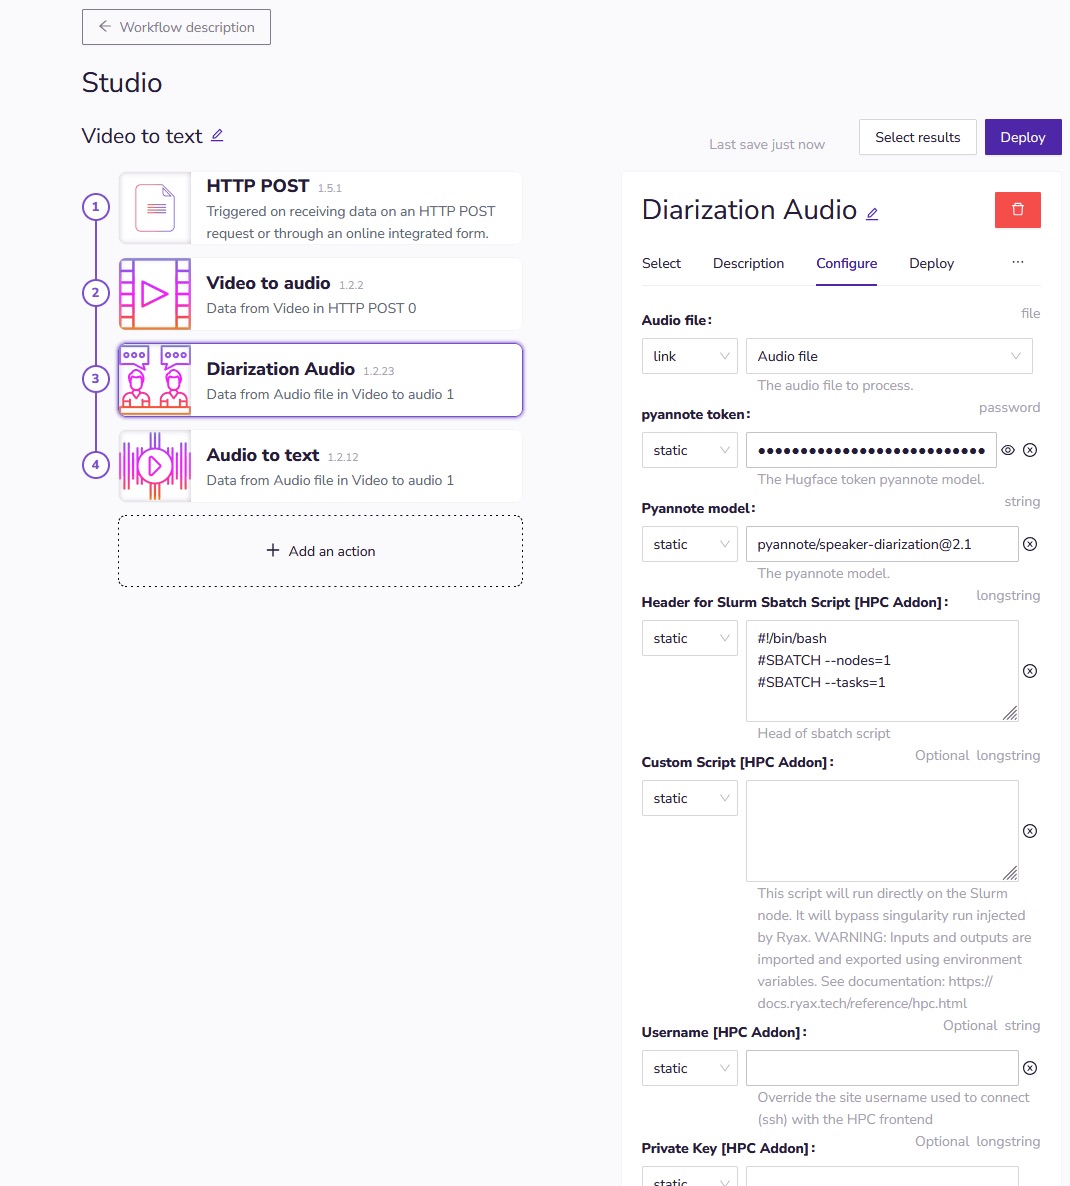Switch to the Description tab
Image resolution: width=1070 pixels, height=1186 pixels.
[x=748, y=263]
